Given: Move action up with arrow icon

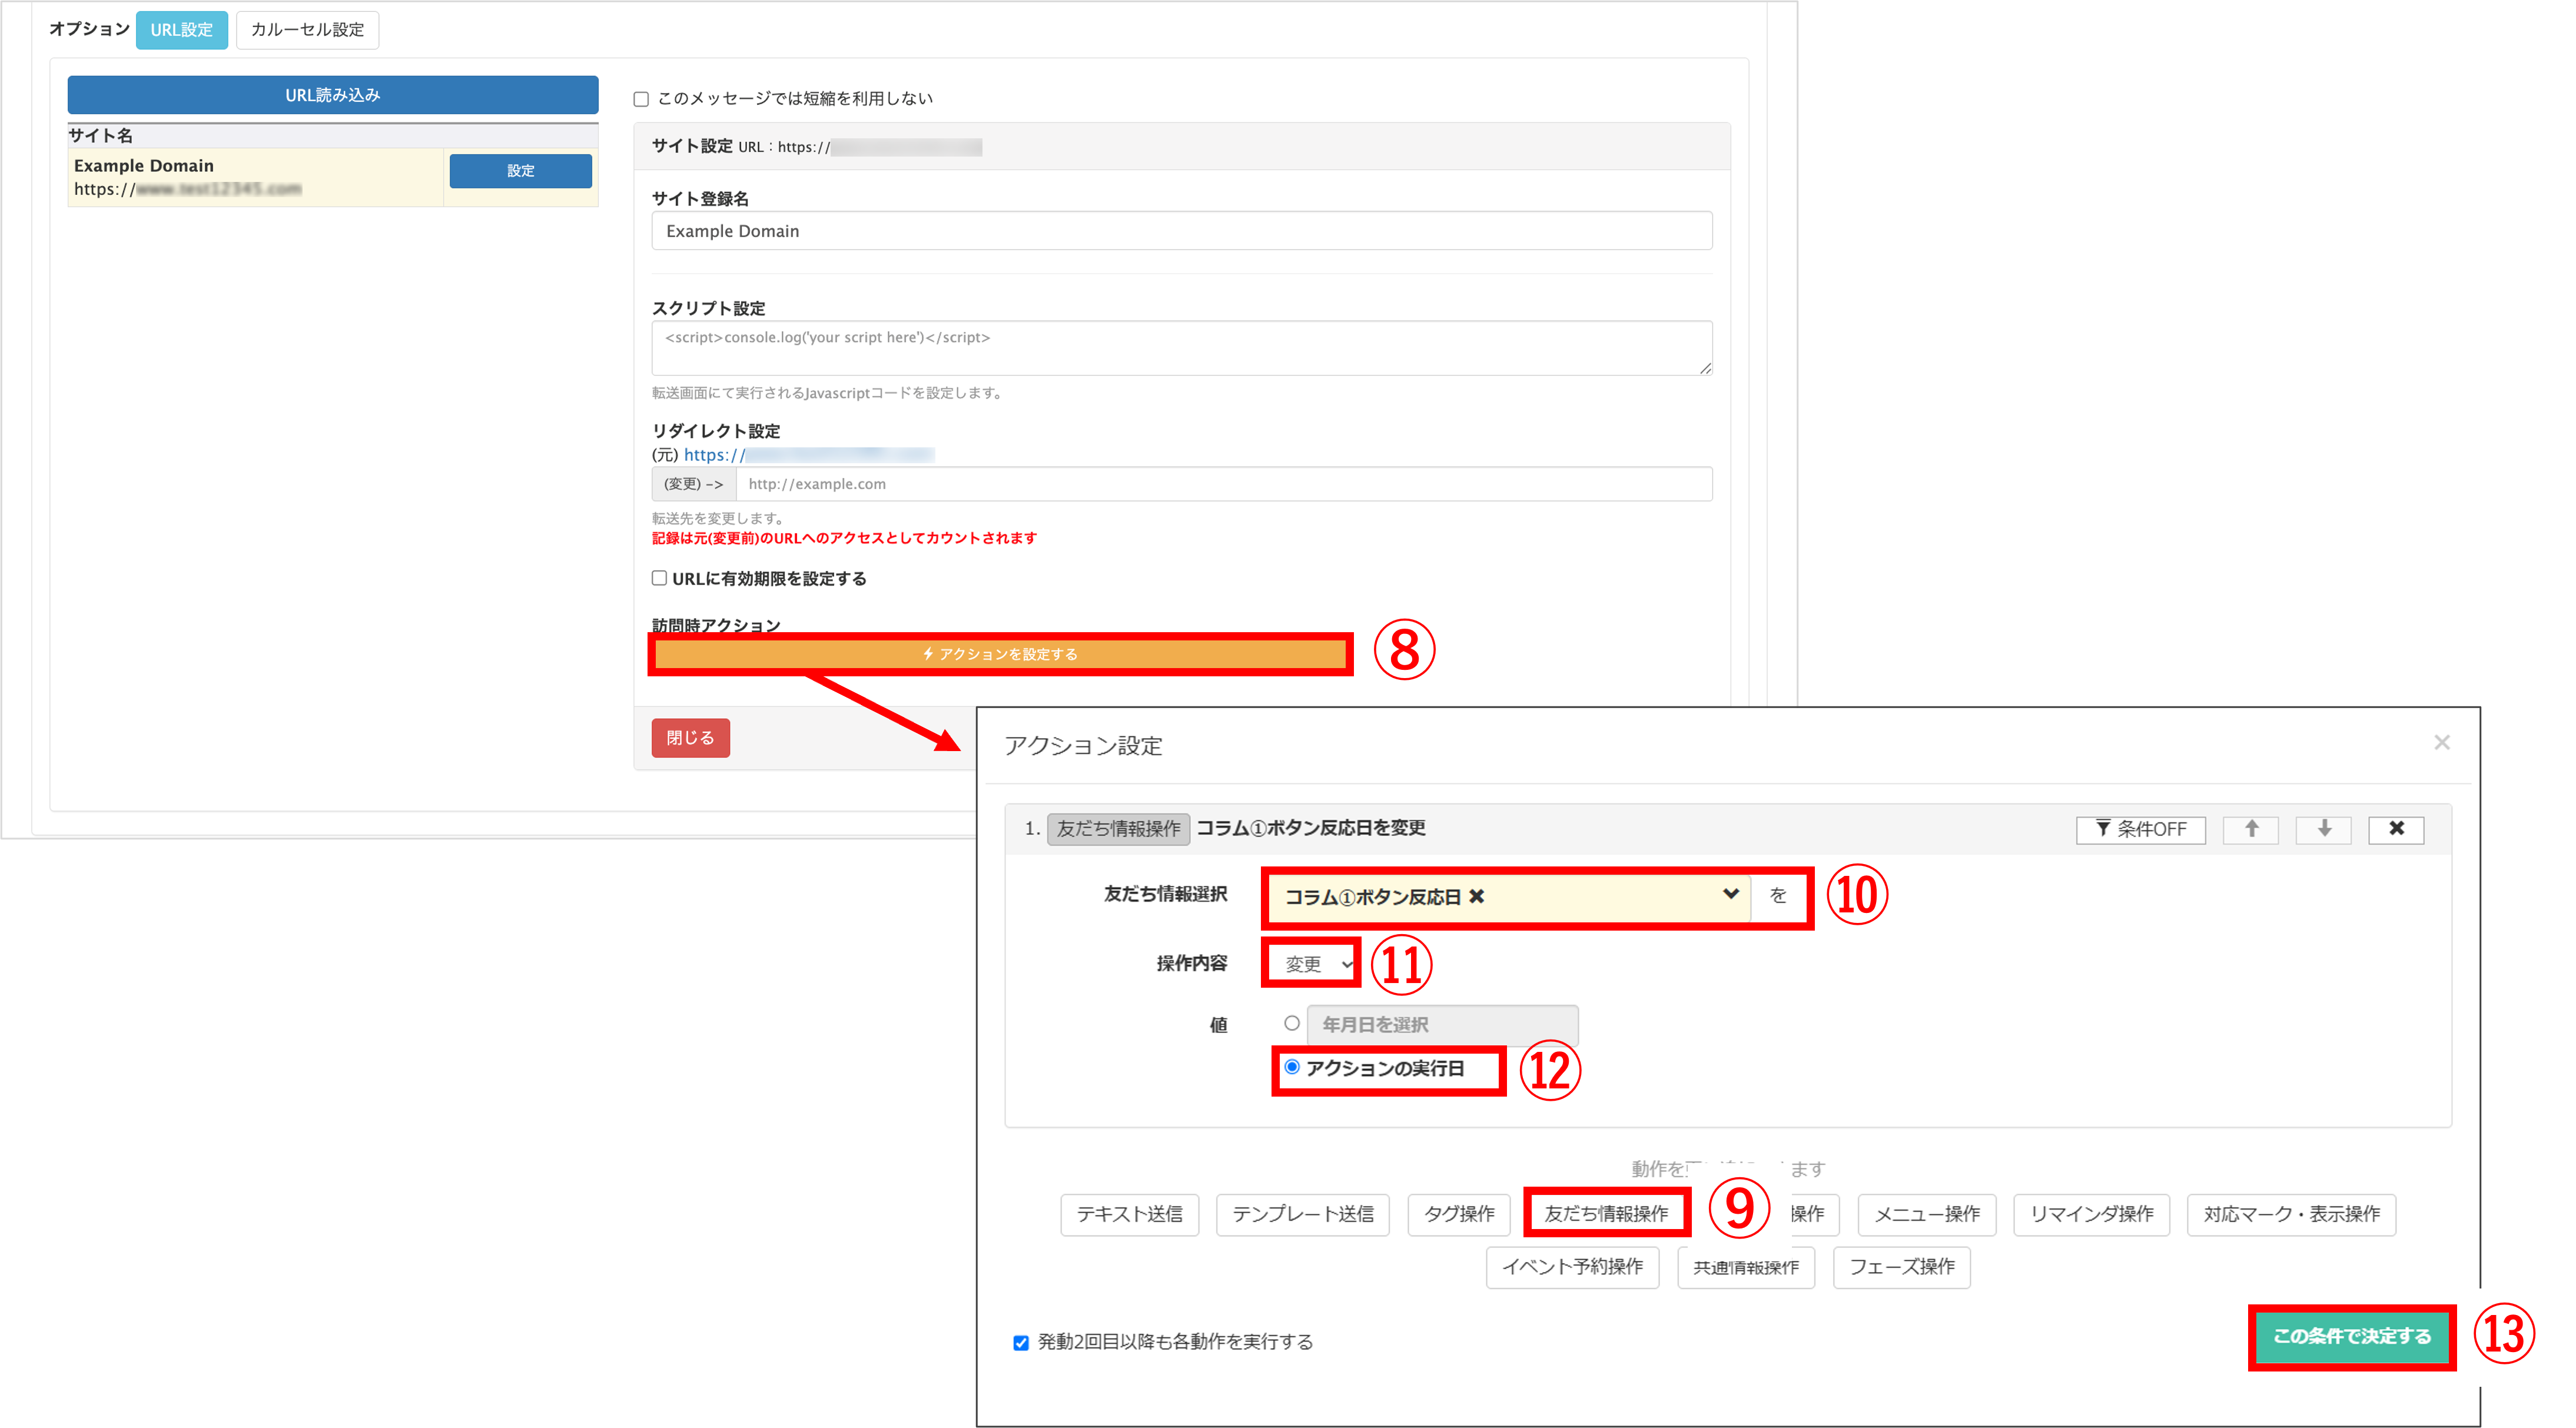Looking at the screenshot, I should click(x=2250, y=829).
